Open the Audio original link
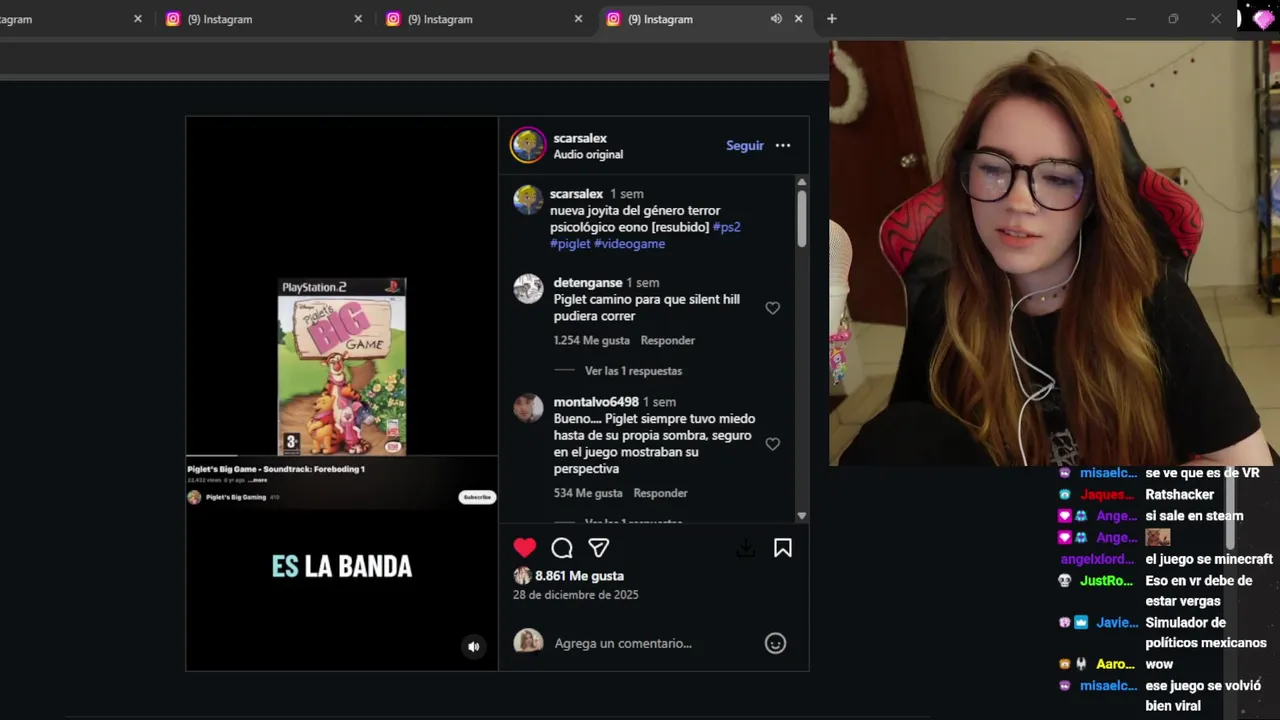Screen dimensions: 1280x720 pos(588,155)
